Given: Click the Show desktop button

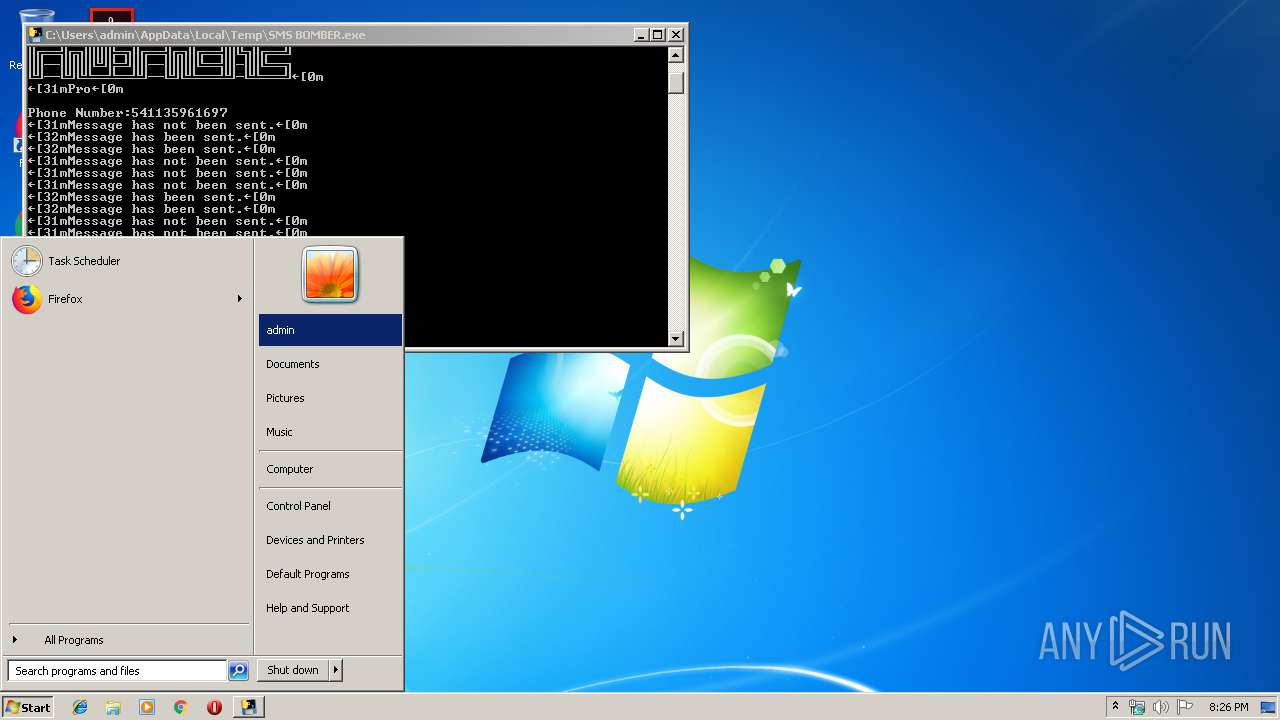Looking at the screenshot, I should (1270, 707).
